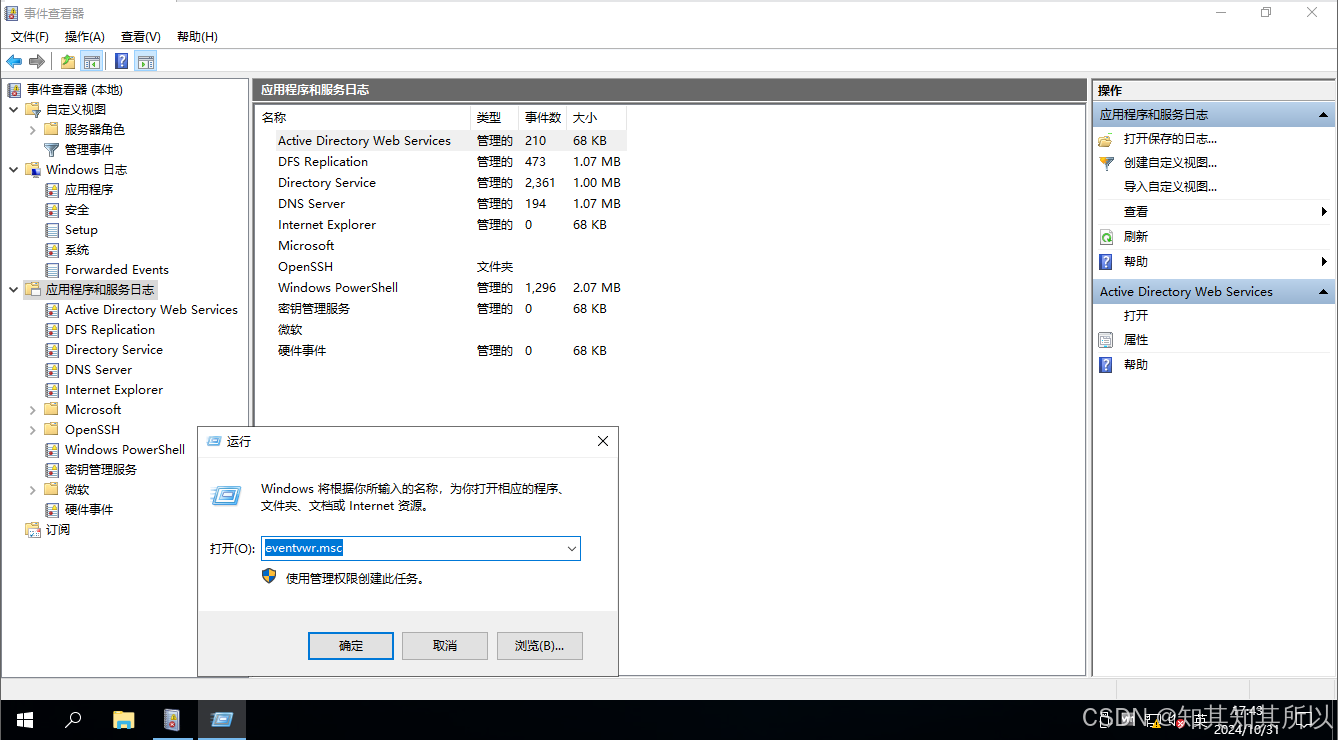Click the Back arrow toolbar icon

click(x=14, y=61)
